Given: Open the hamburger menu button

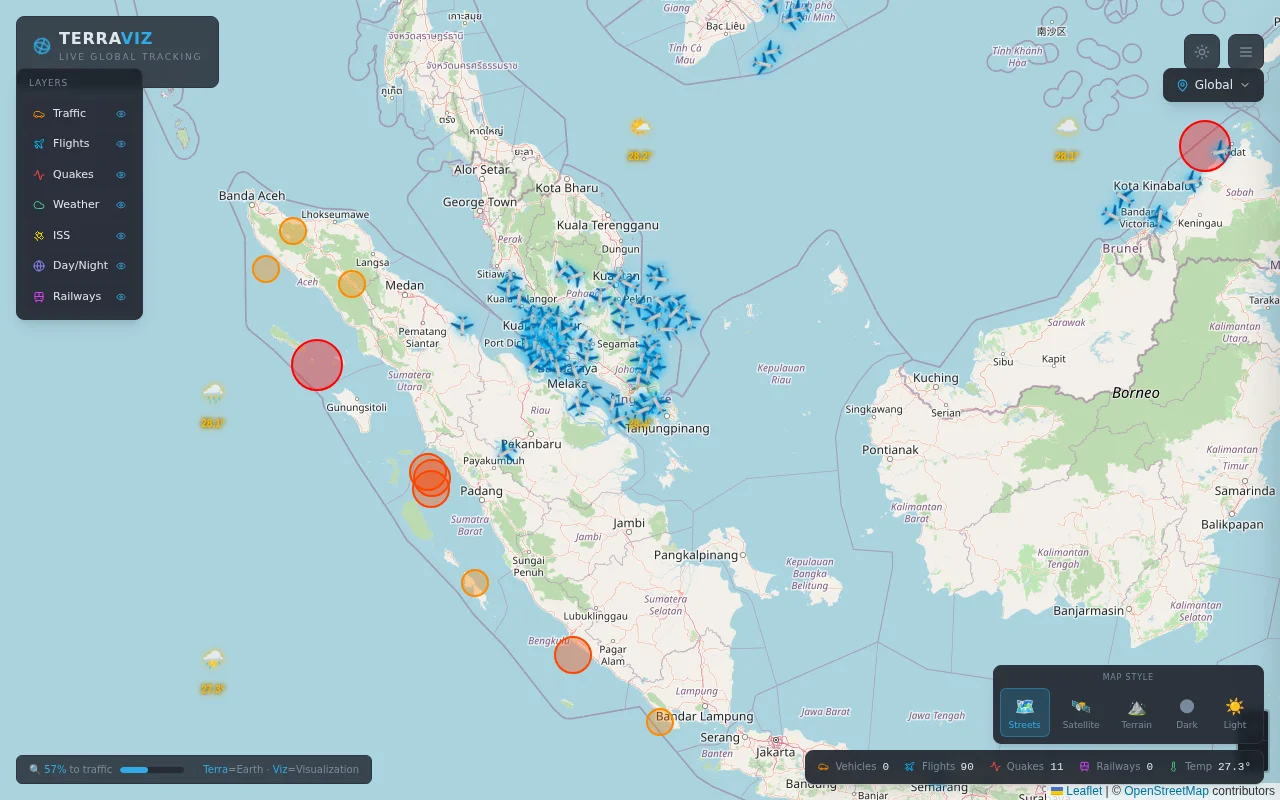Looking at the screenshot, I should pyautogui.click(x=1246, y=52).
